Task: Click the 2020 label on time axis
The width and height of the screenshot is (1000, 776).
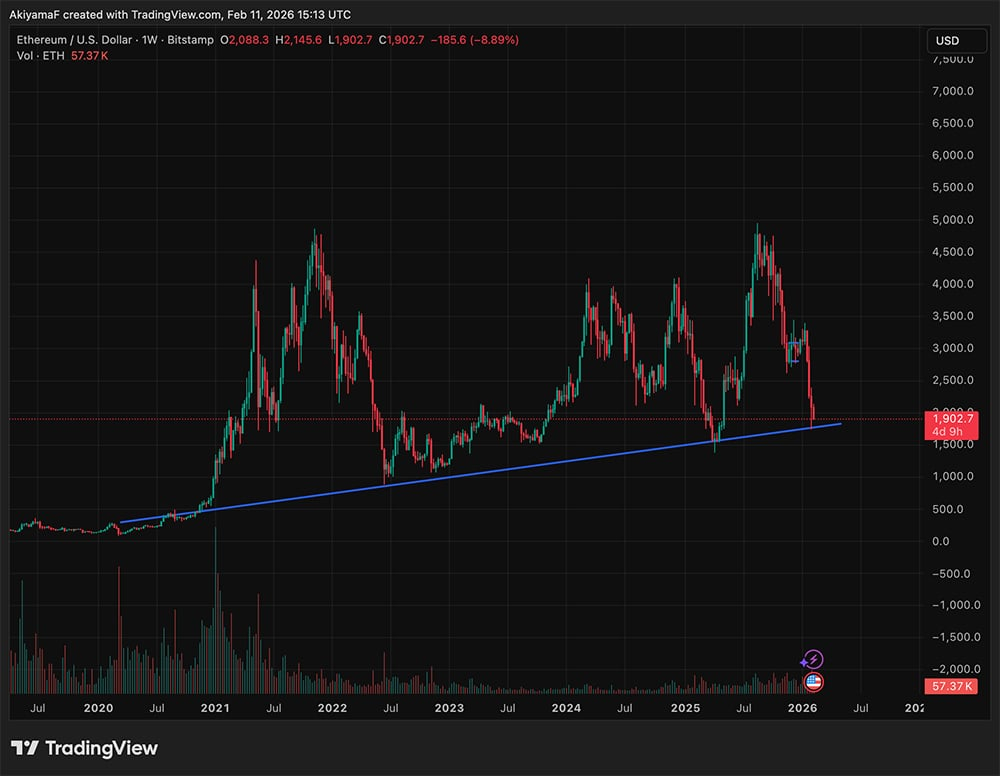Action: pyautogui.click(x=98, y=708)
